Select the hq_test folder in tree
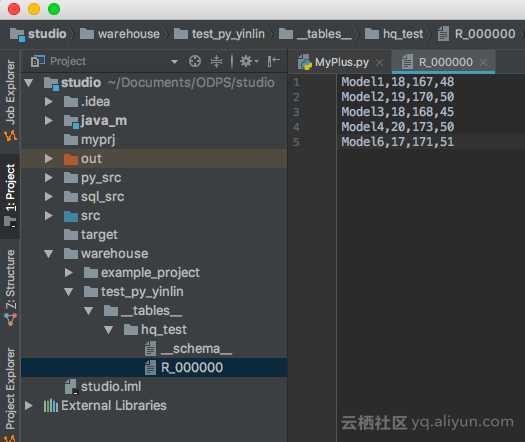The height and width of the screenshot is (442, 525). [155, 330]
